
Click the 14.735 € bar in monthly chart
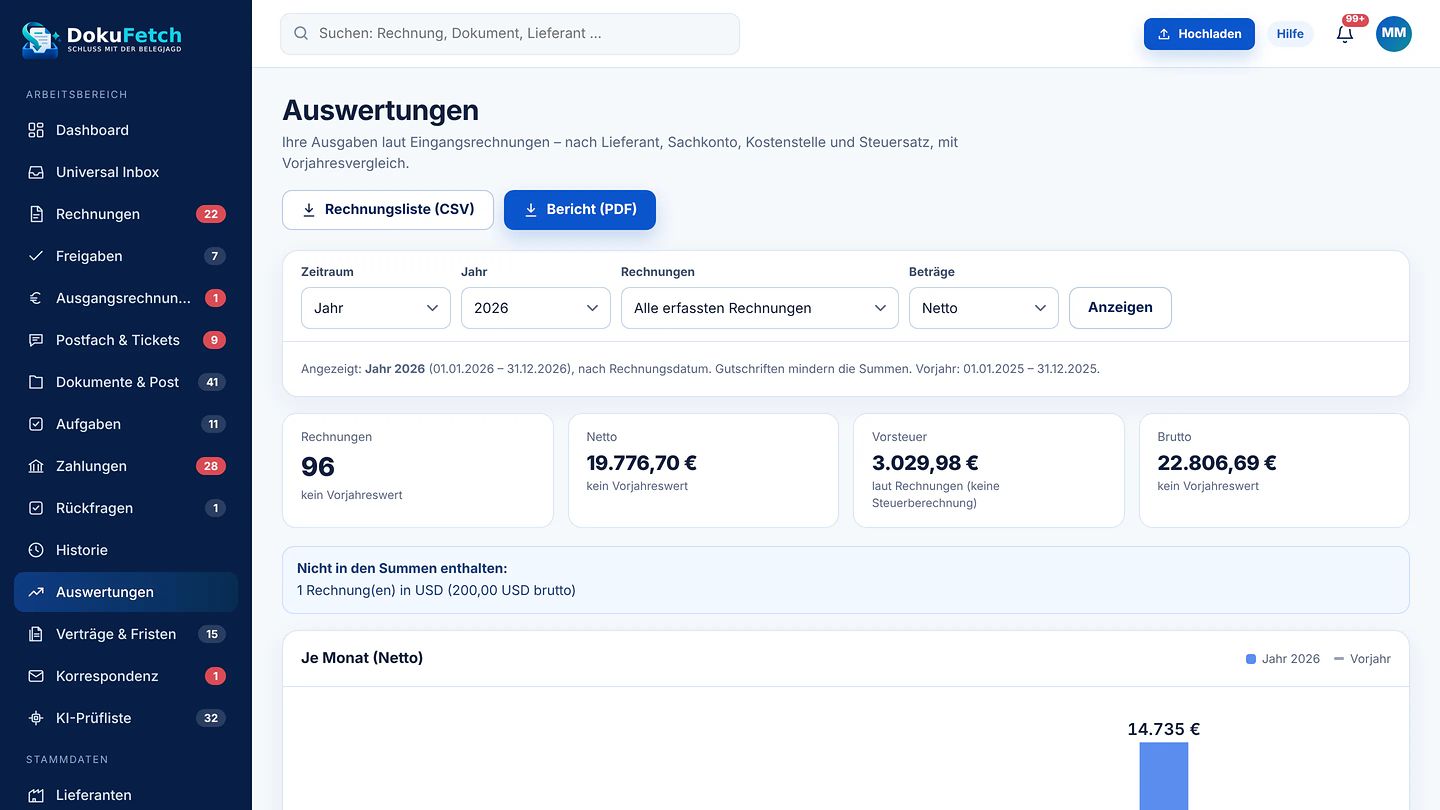point(1164,776)
